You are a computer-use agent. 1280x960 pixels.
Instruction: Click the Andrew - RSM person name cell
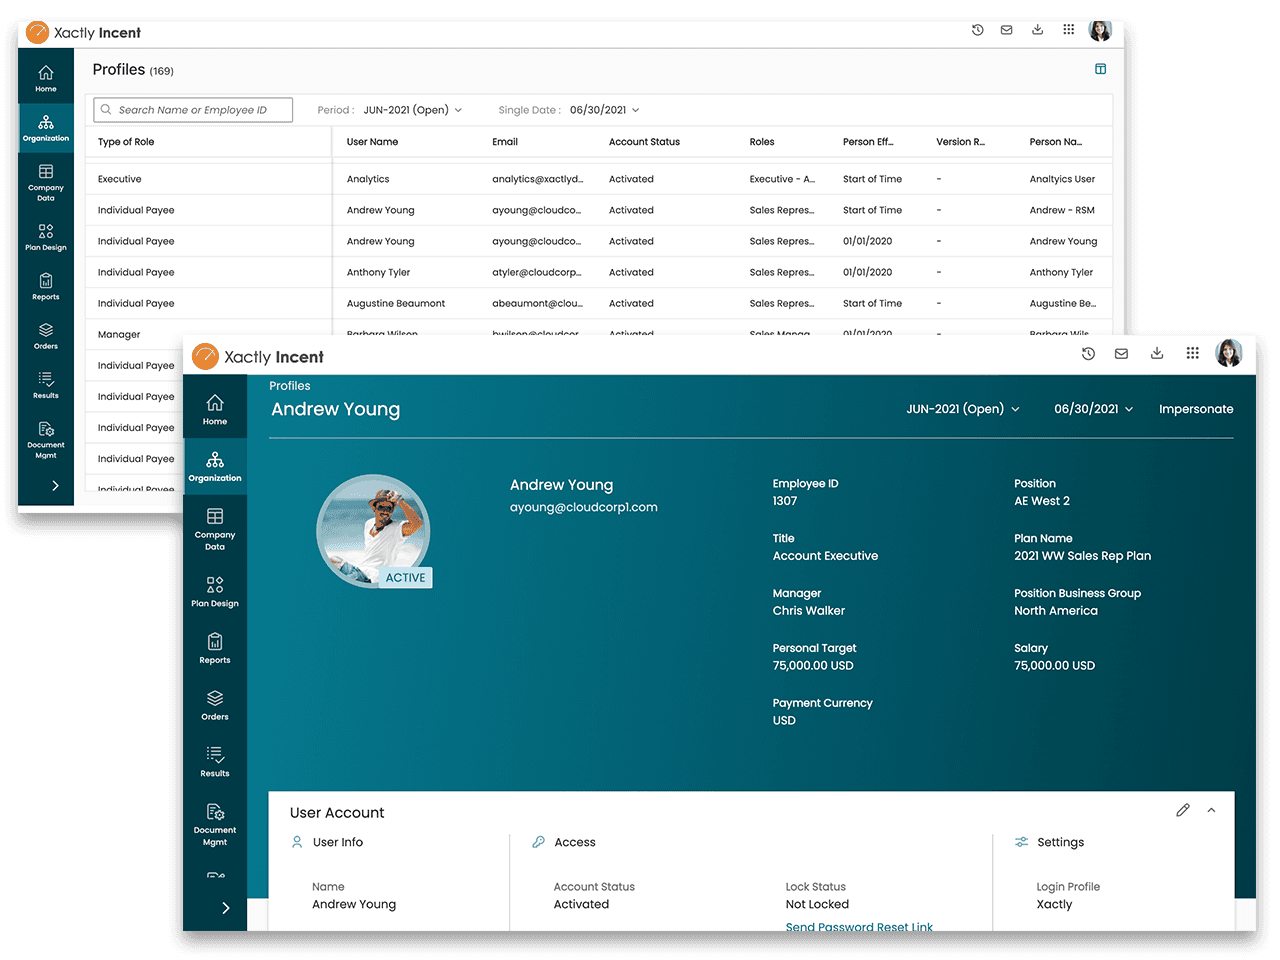1062,210
